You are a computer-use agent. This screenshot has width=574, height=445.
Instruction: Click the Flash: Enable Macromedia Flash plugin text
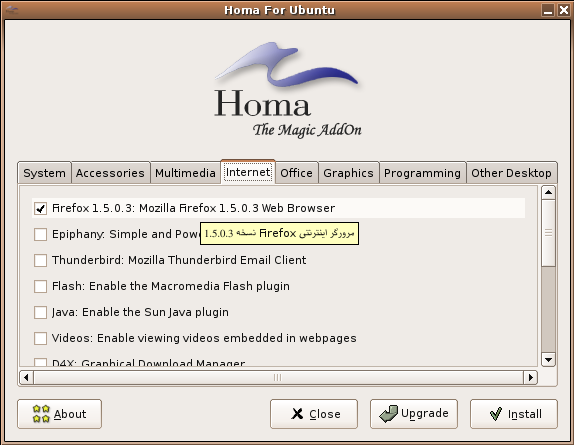(171, 286)
